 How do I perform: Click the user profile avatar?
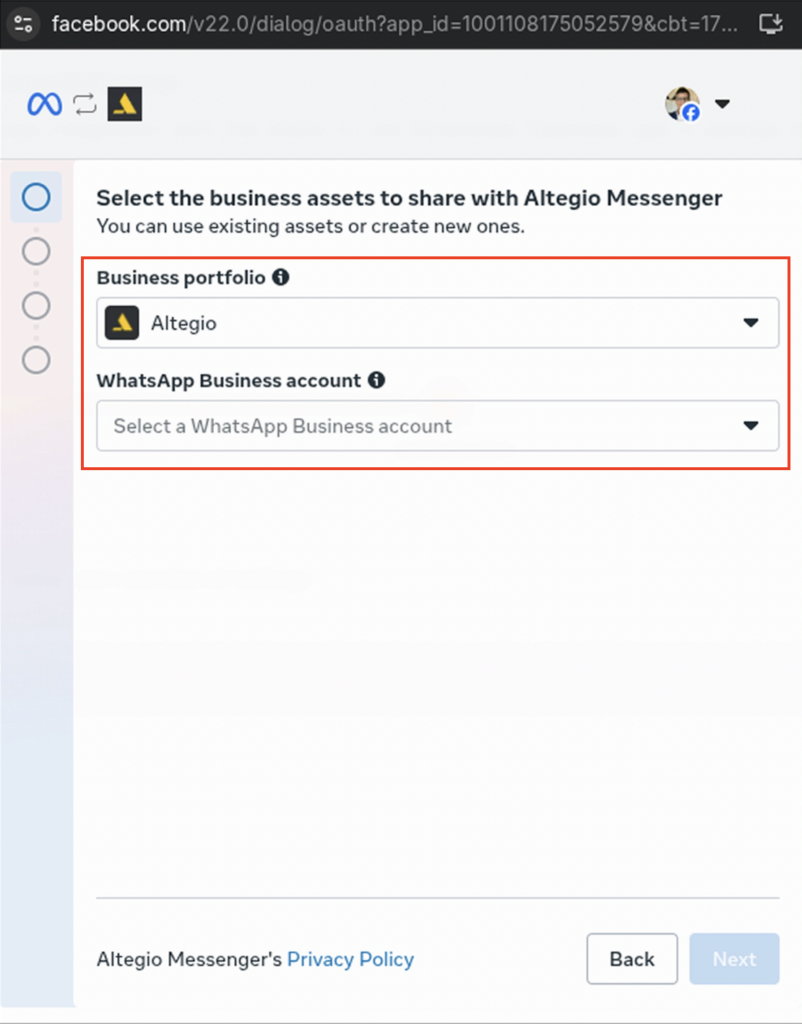coord(682,104)
